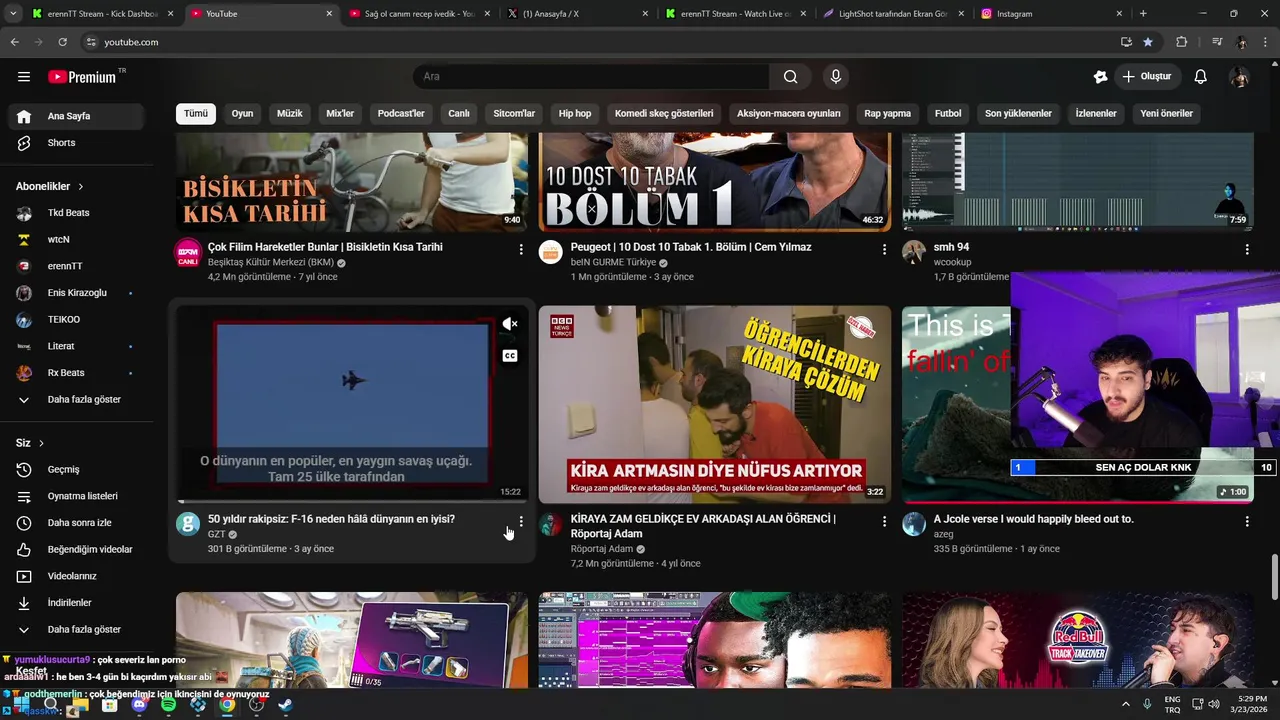The width and height of the screenshot is (1280, 720).
Task: Open more options for Röportaj Adam video
Action: 884,522
